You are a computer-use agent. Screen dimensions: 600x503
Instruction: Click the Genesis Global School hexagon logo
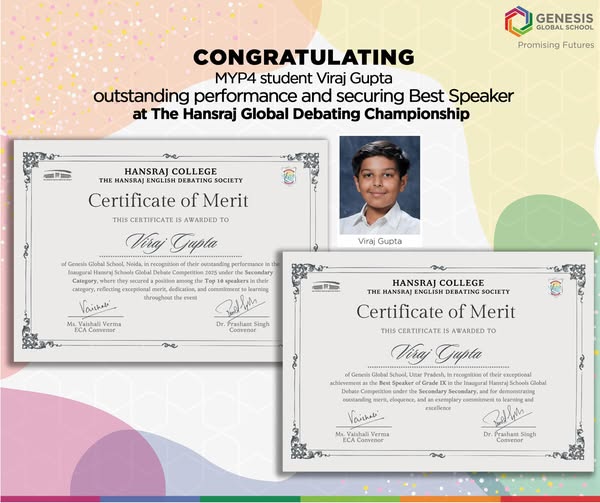[x=519, y=20]
